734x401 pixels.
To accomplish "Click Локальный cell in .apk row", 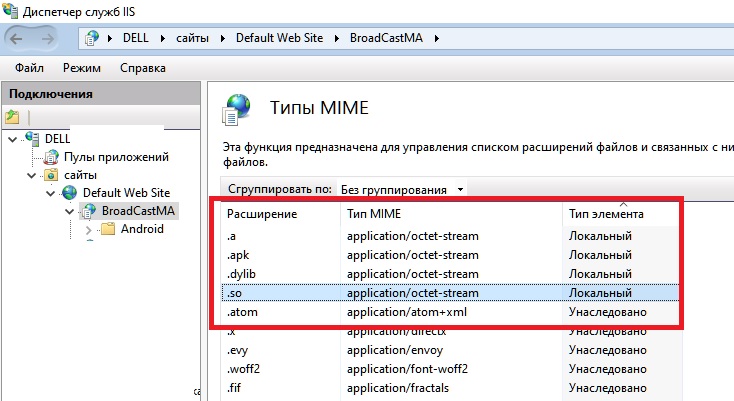I will tap(600, 255).
